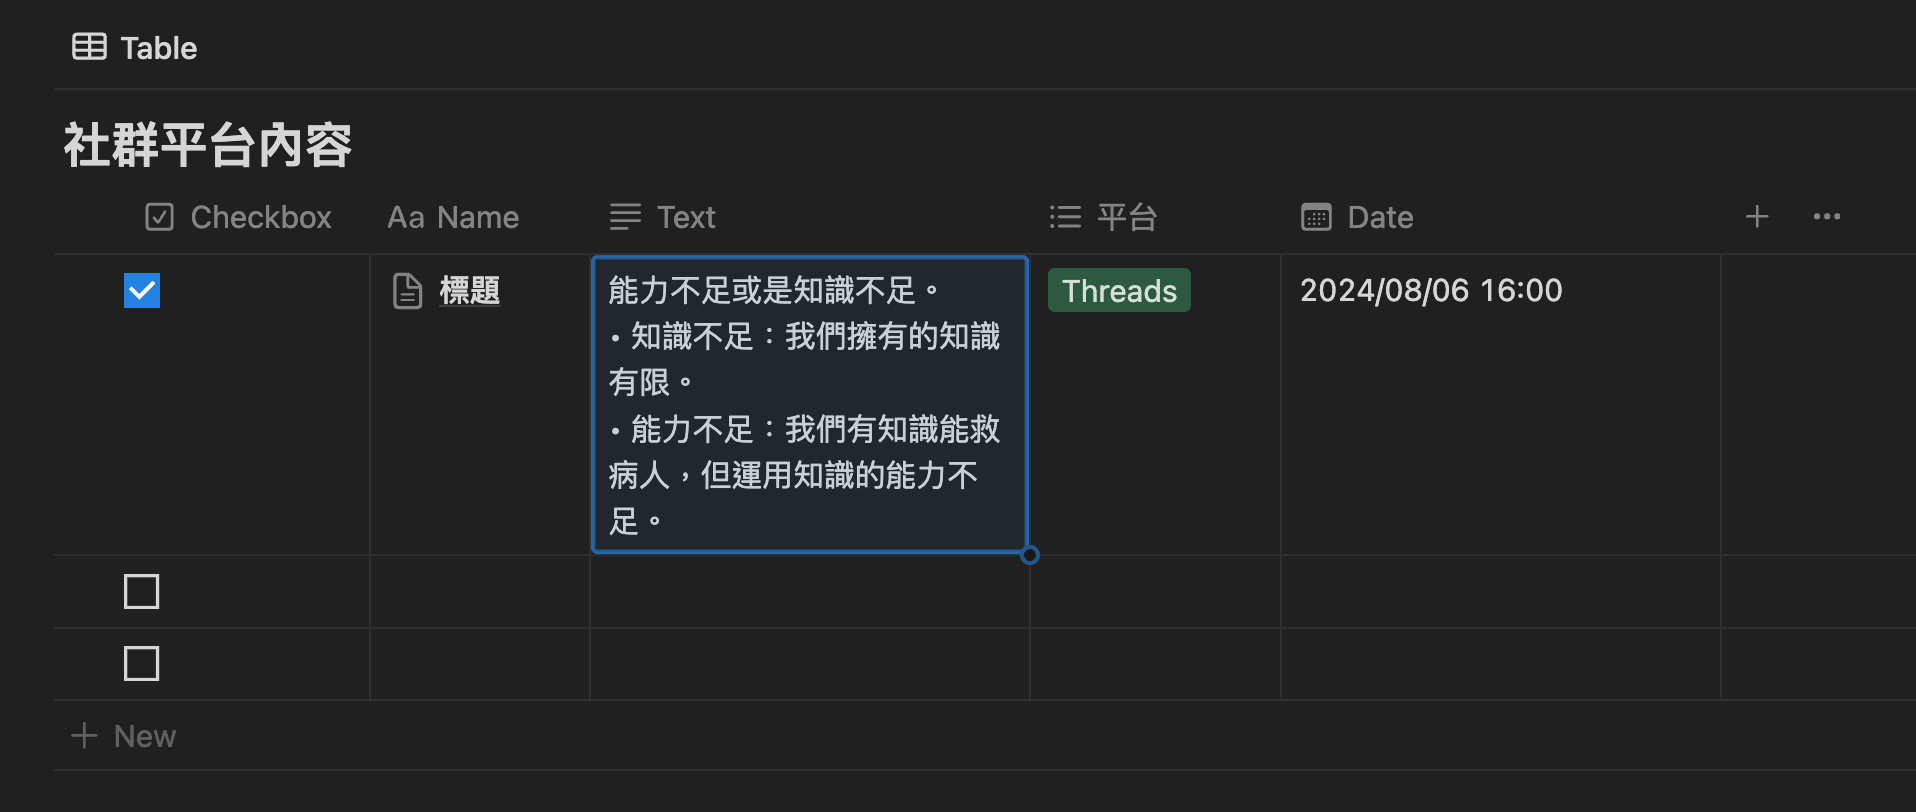Screen dimensions: 1916x812
Task: Add a new property with plus icon
Action: coord(1757,217)
